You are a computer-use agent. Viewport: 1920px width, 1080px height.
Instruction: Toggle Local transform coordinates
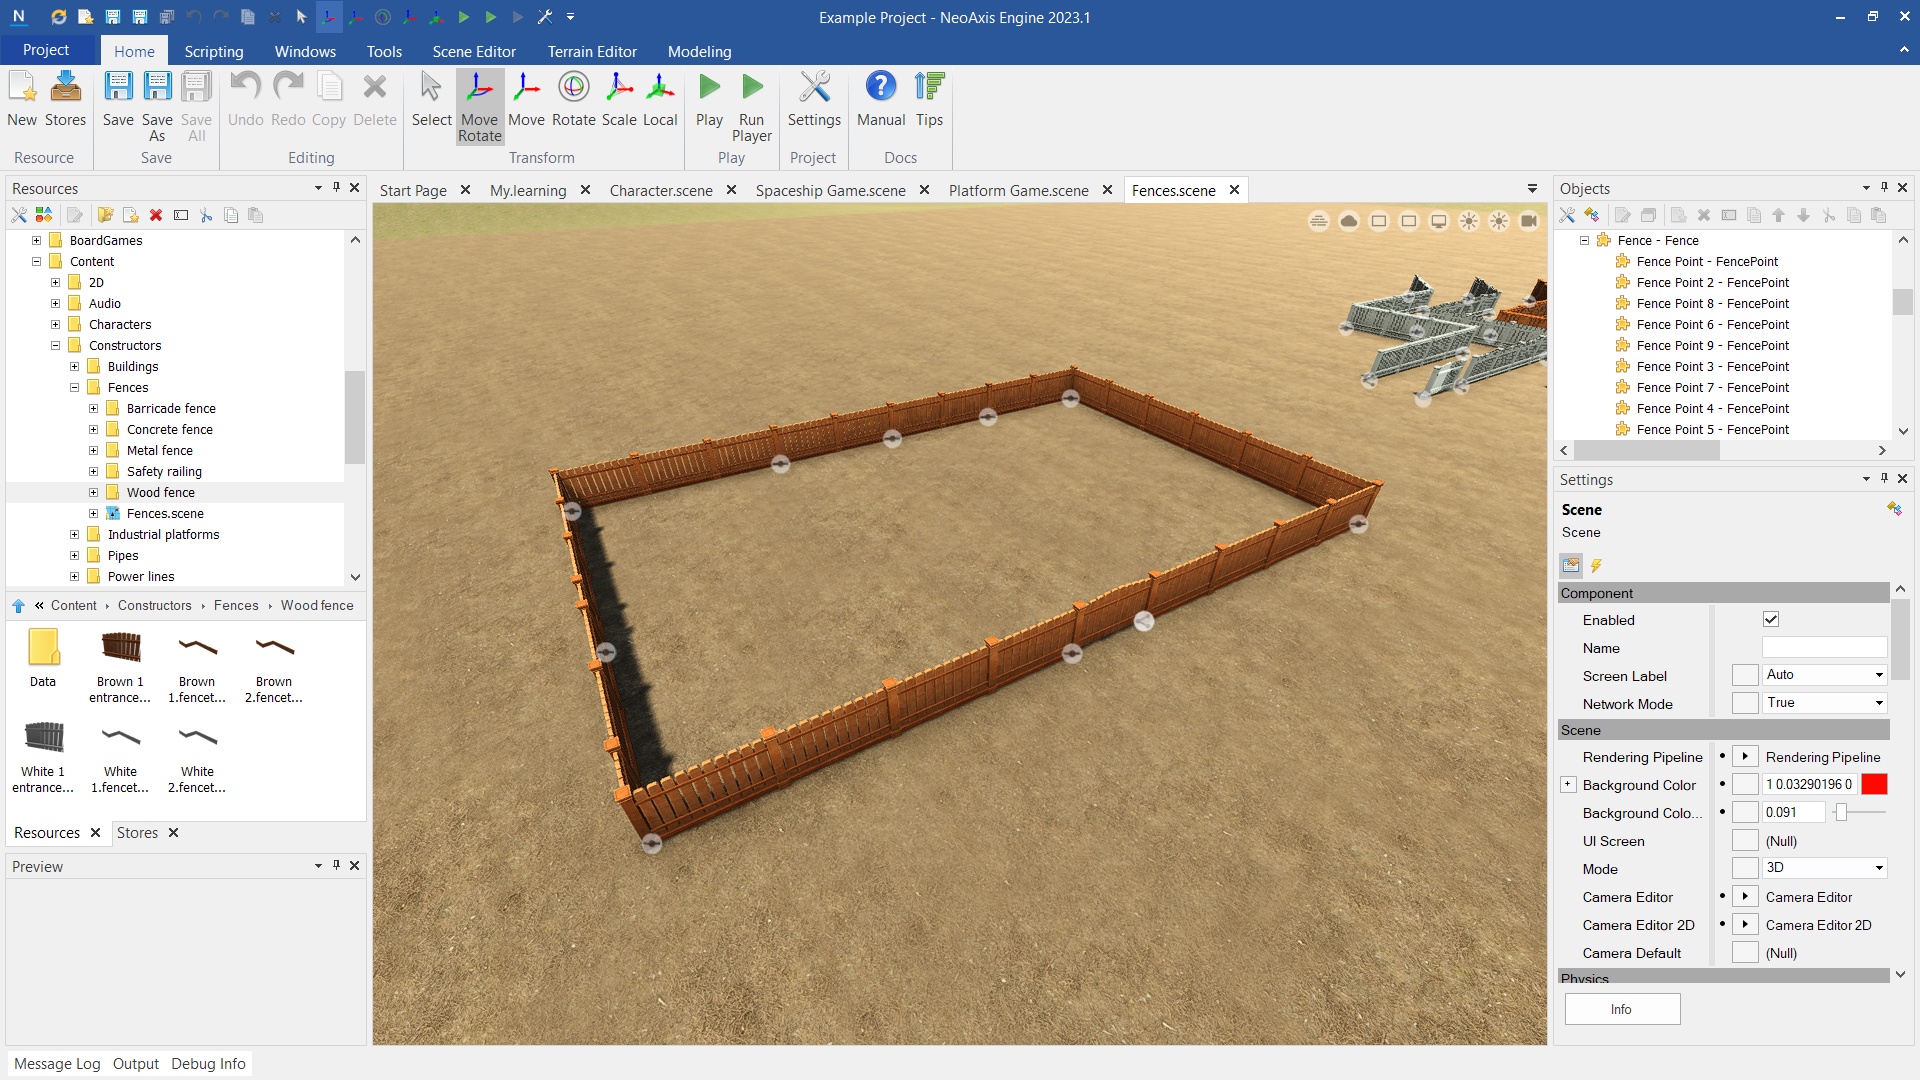click(660, 100)
